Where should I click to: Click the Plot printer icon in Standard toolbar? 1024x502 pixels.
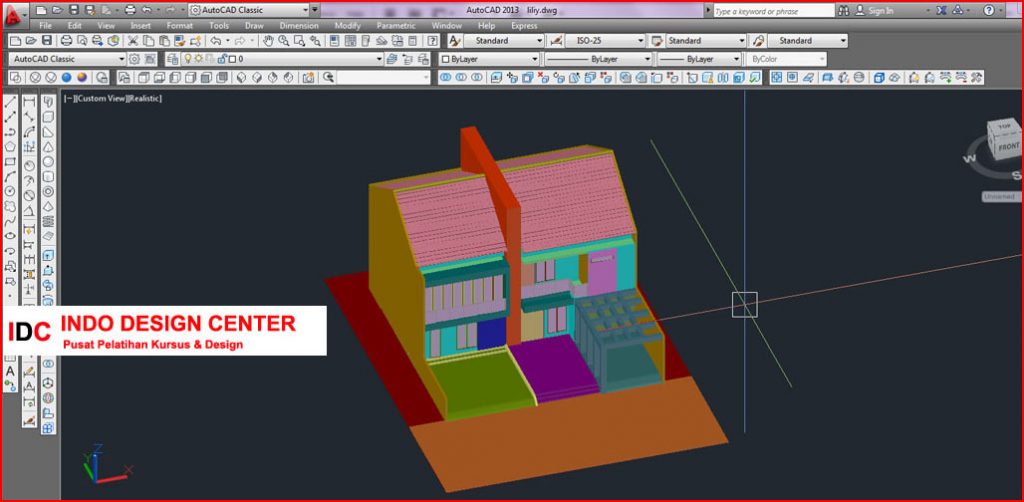coord(66,41)
